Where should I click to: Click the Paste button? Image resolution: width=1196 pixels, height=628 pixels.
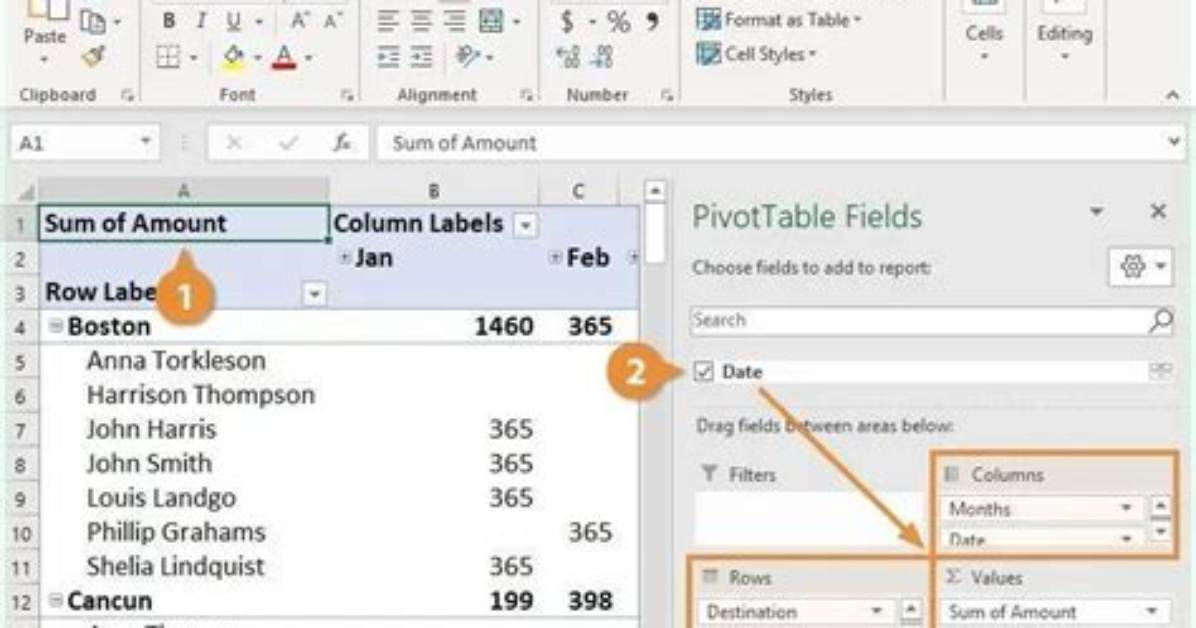click(x=44, y=23)
